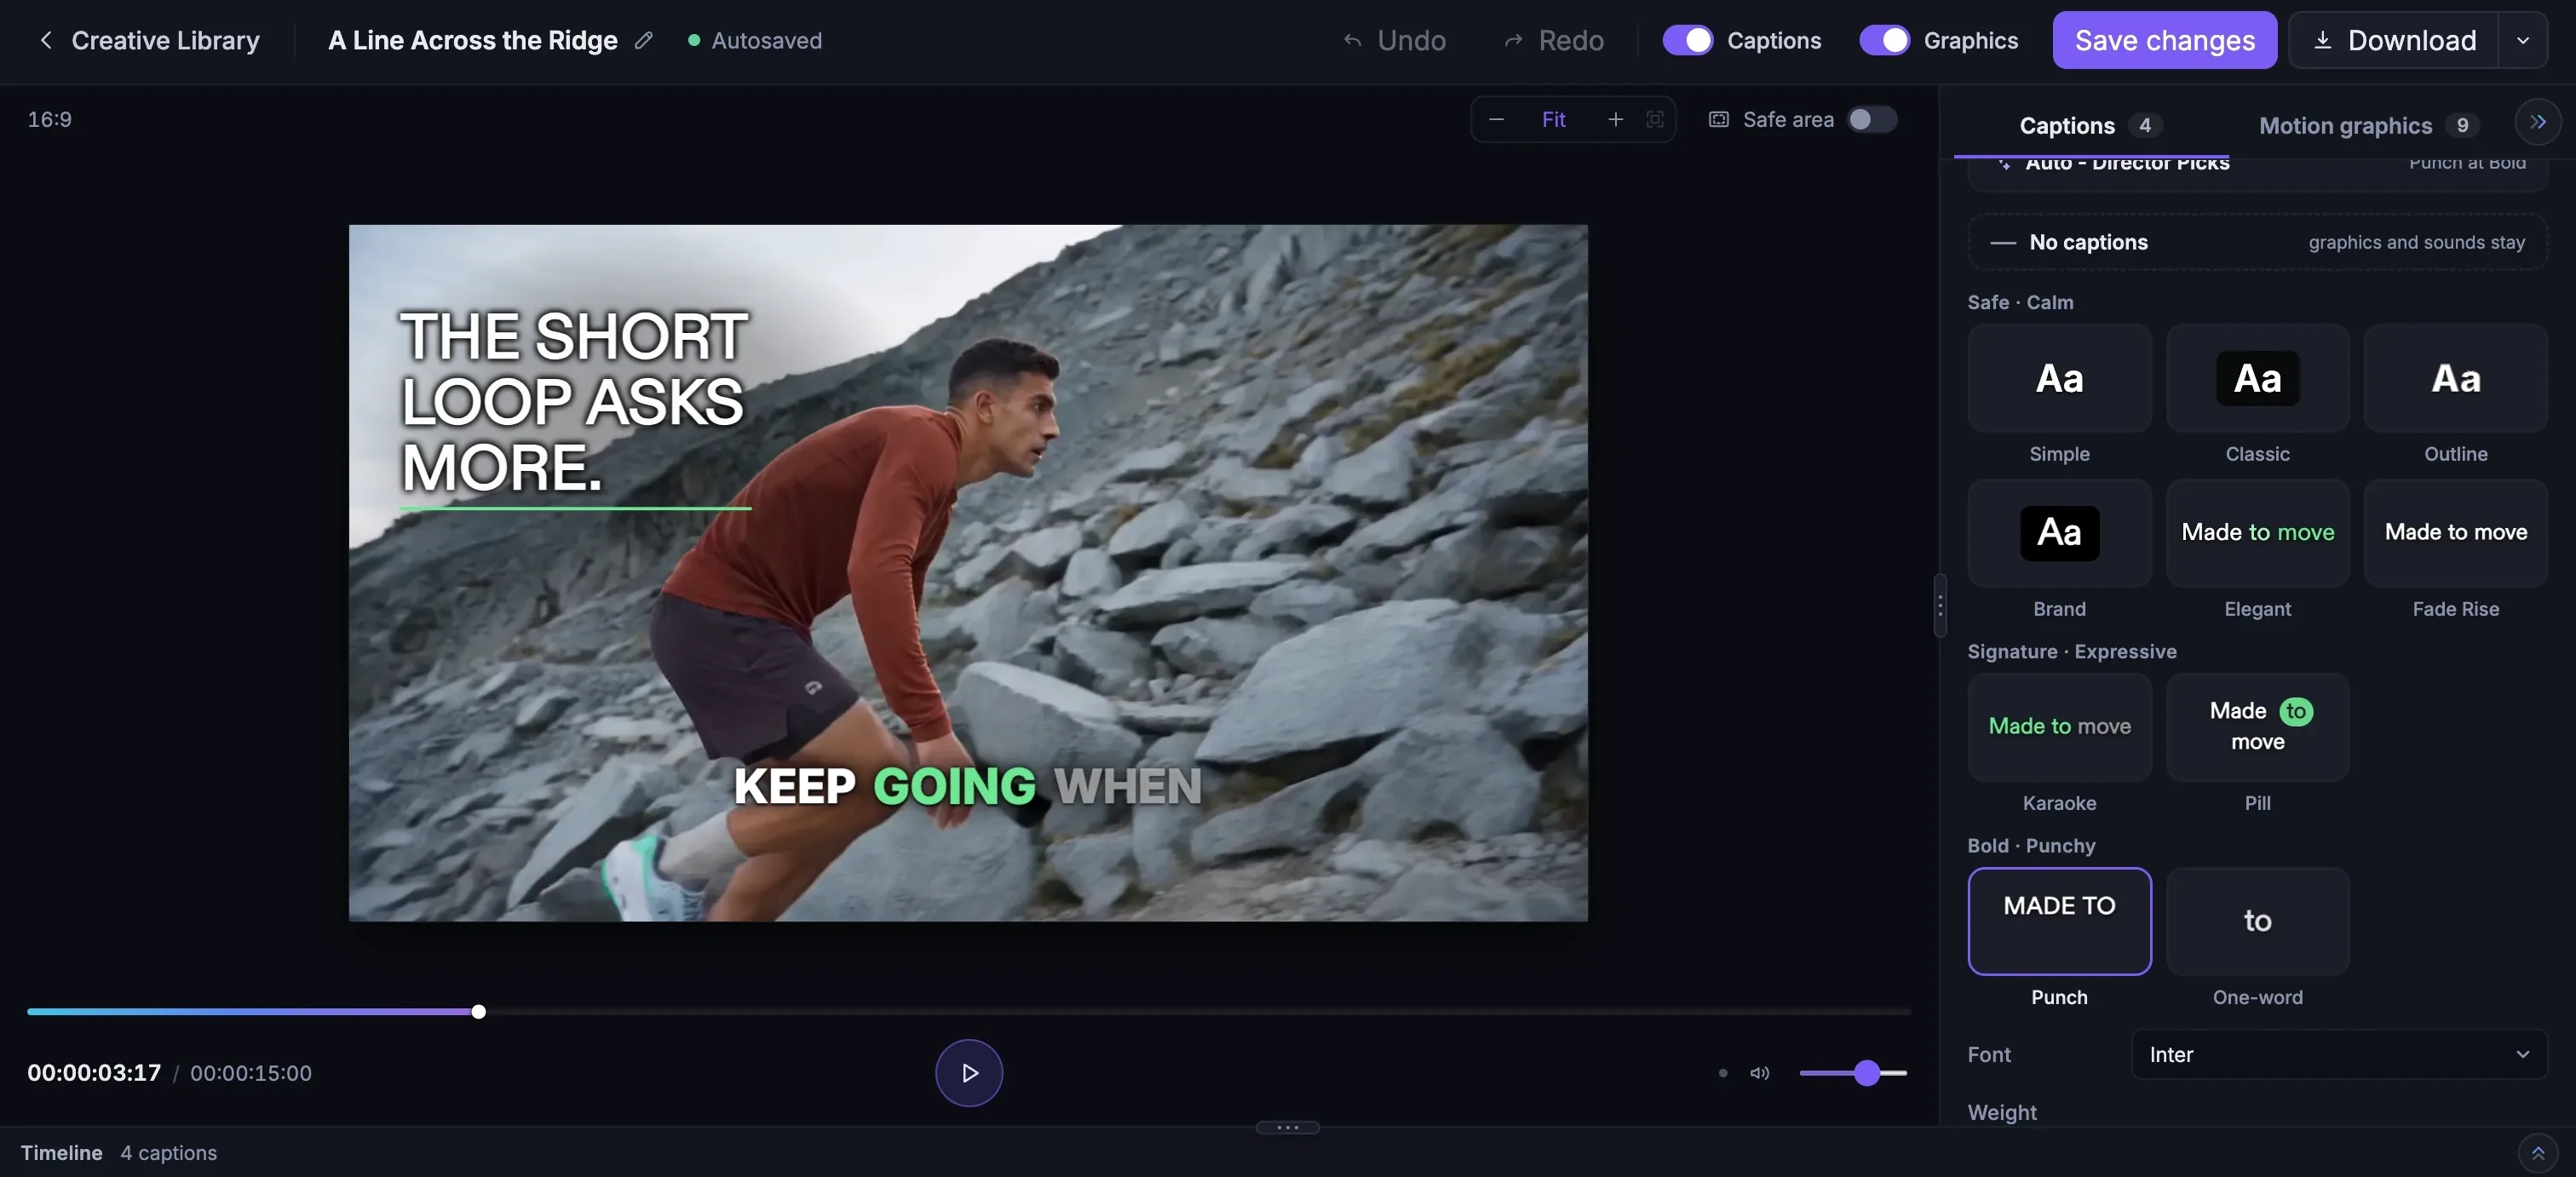Select the Pill caption style
This screenshot has height=1177, width=2576.
[2257, 727]
